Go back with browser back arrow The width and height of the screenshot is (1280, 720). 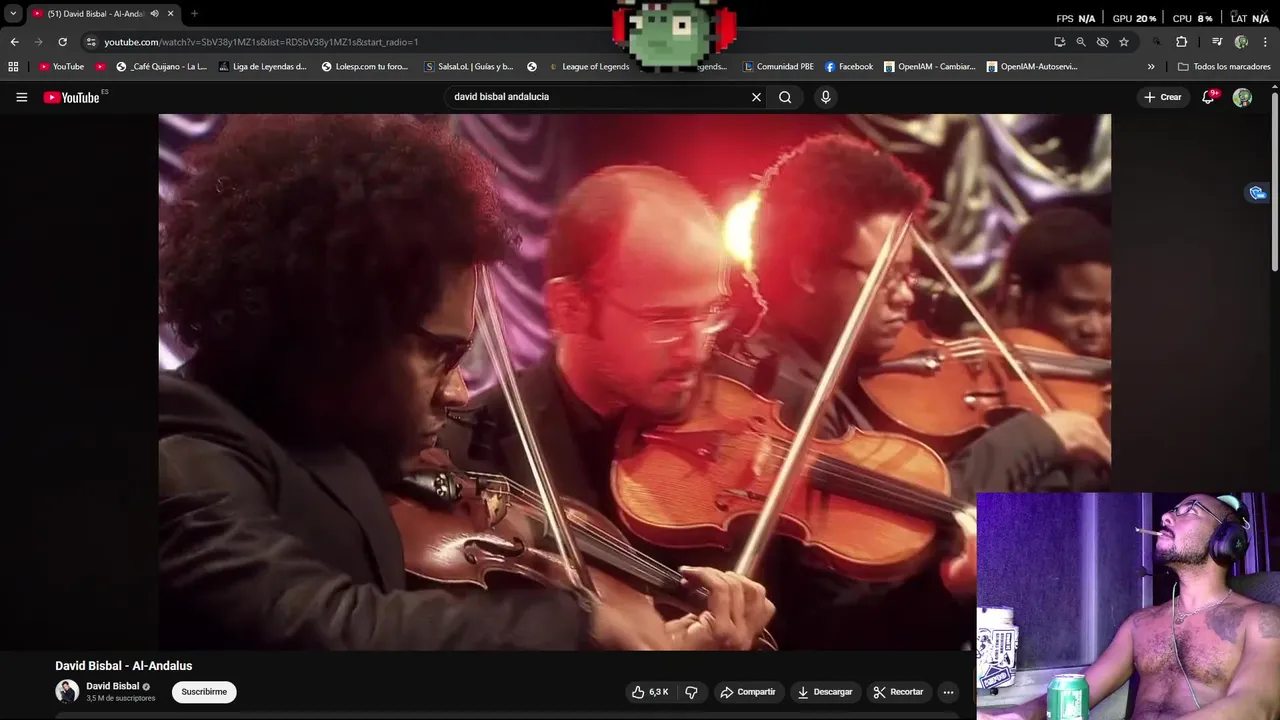coord(14,42)
